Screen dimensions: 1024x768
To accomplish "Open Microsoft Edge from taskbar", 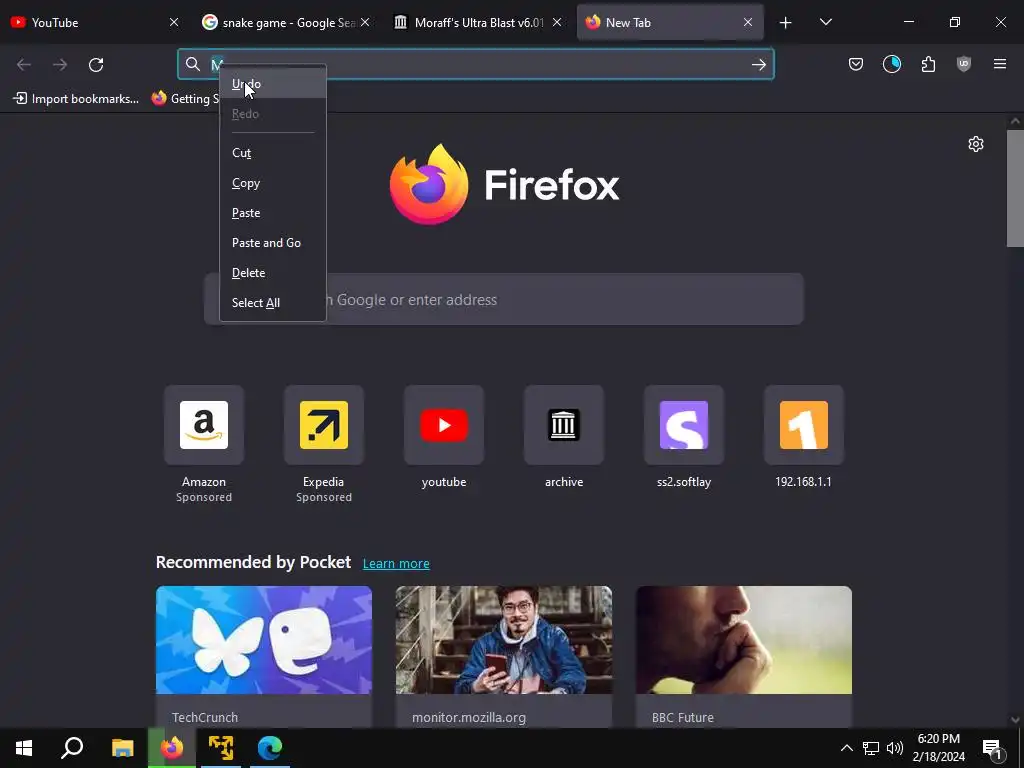I will [270, 748].
